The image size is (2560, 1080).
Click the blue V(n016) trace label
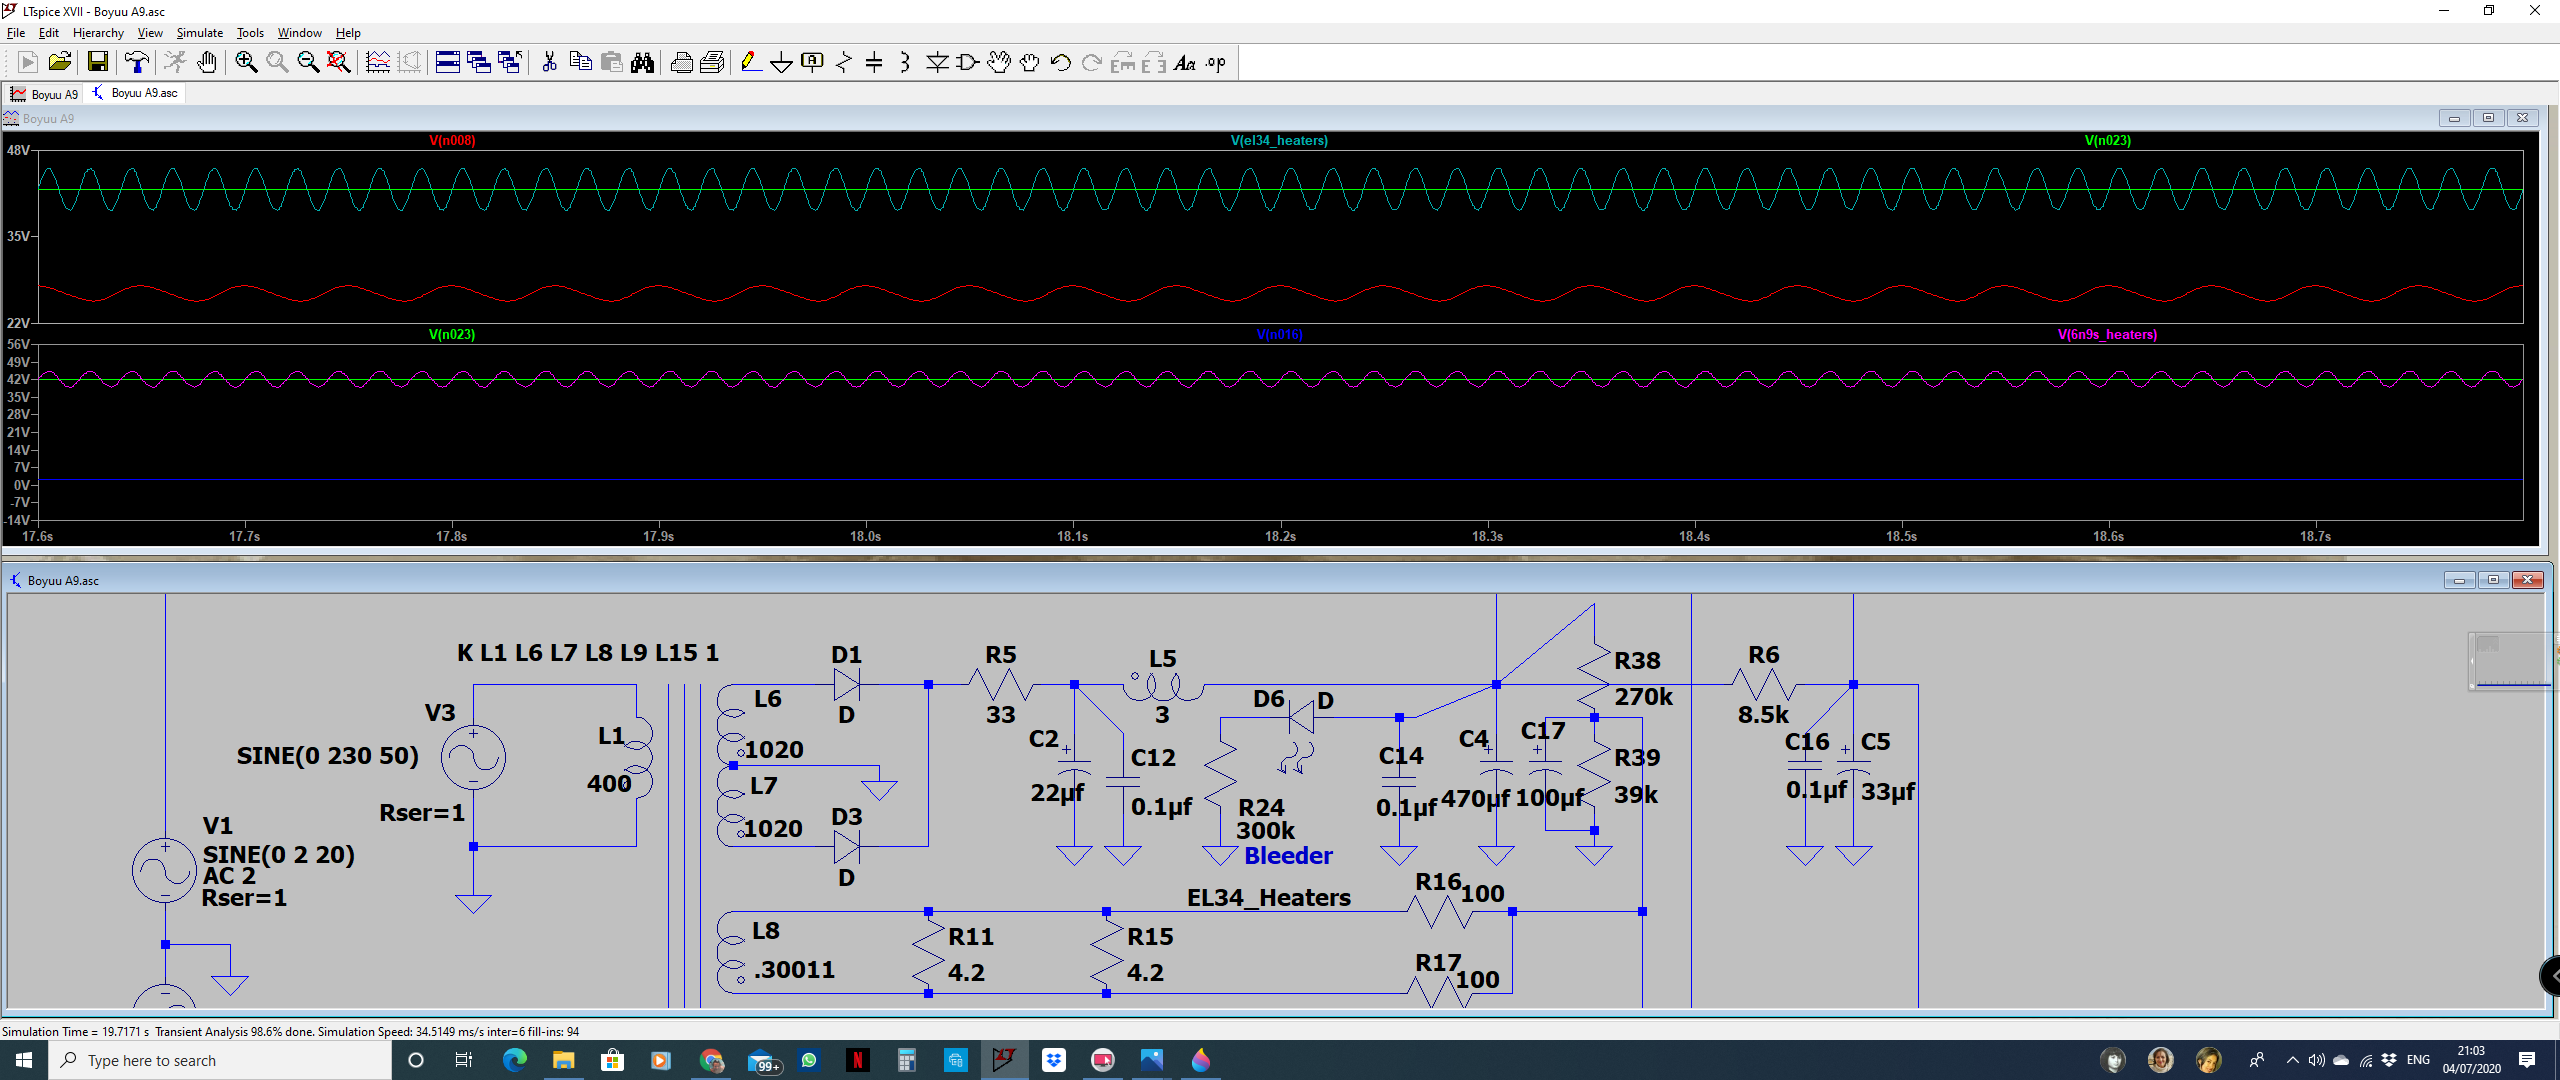[x=1279, y=335]
